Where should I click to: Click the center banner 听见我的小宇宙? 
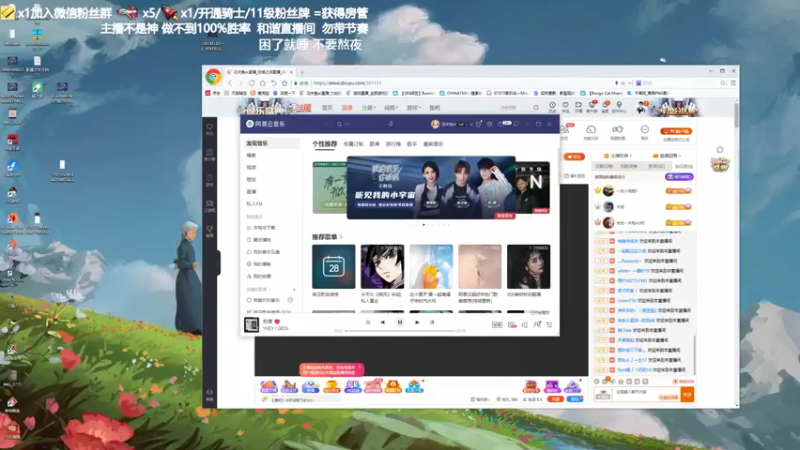431,187
